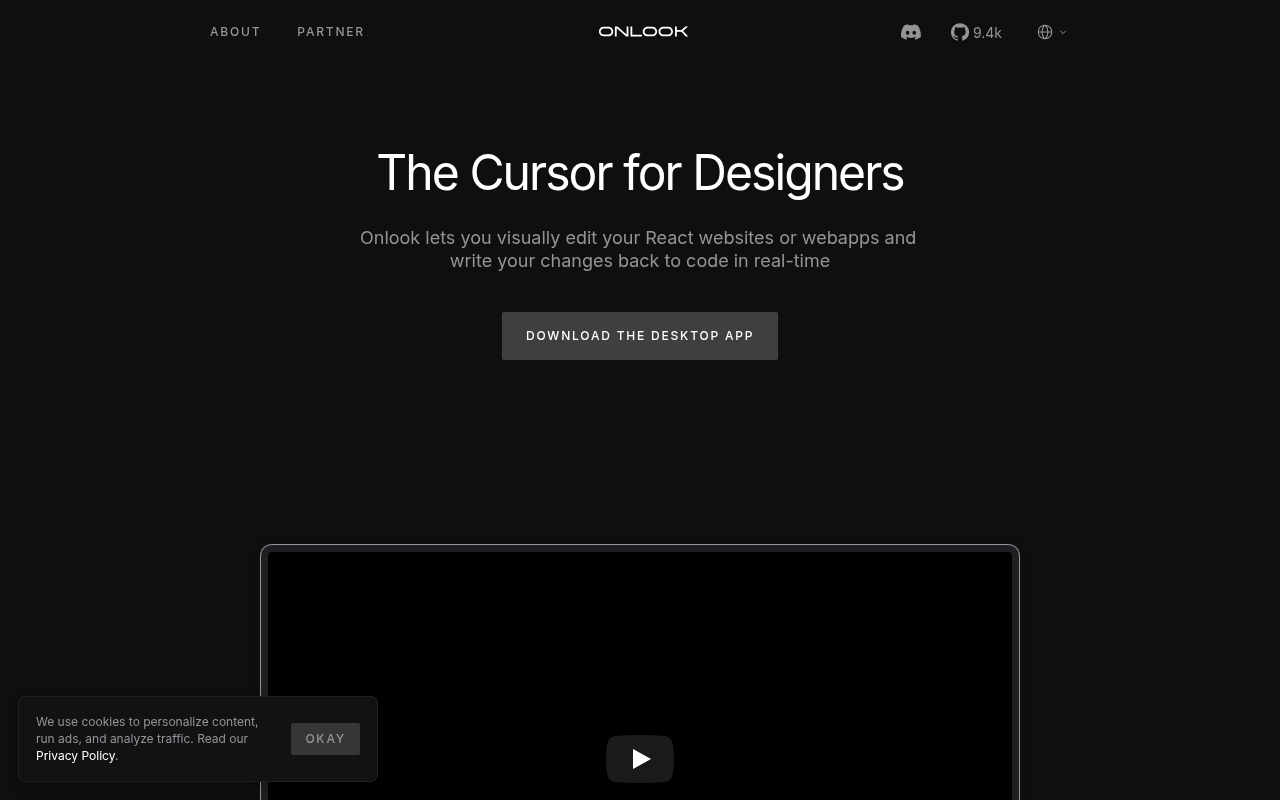Dismiss cookie notice with Okay
Viewport: 1280px width, 800px height.
coord(325,739)
